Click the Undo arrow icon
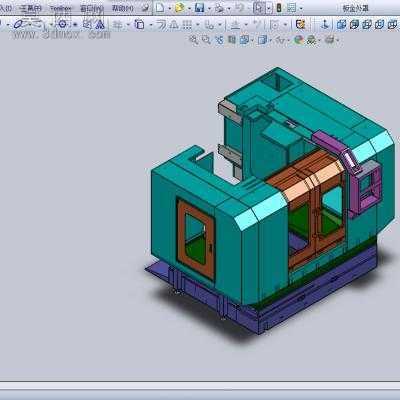The width and height of the screenshot is (400, 400). pos(239,8)
